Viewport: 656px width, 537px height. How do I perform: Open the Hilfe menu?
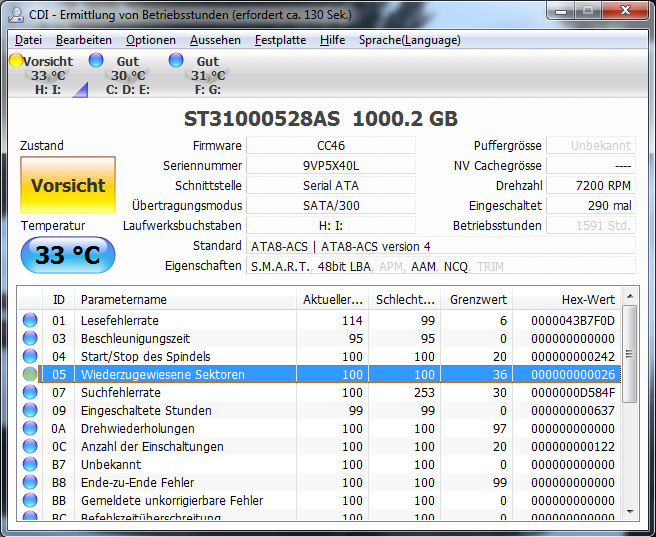coord(332,40)
